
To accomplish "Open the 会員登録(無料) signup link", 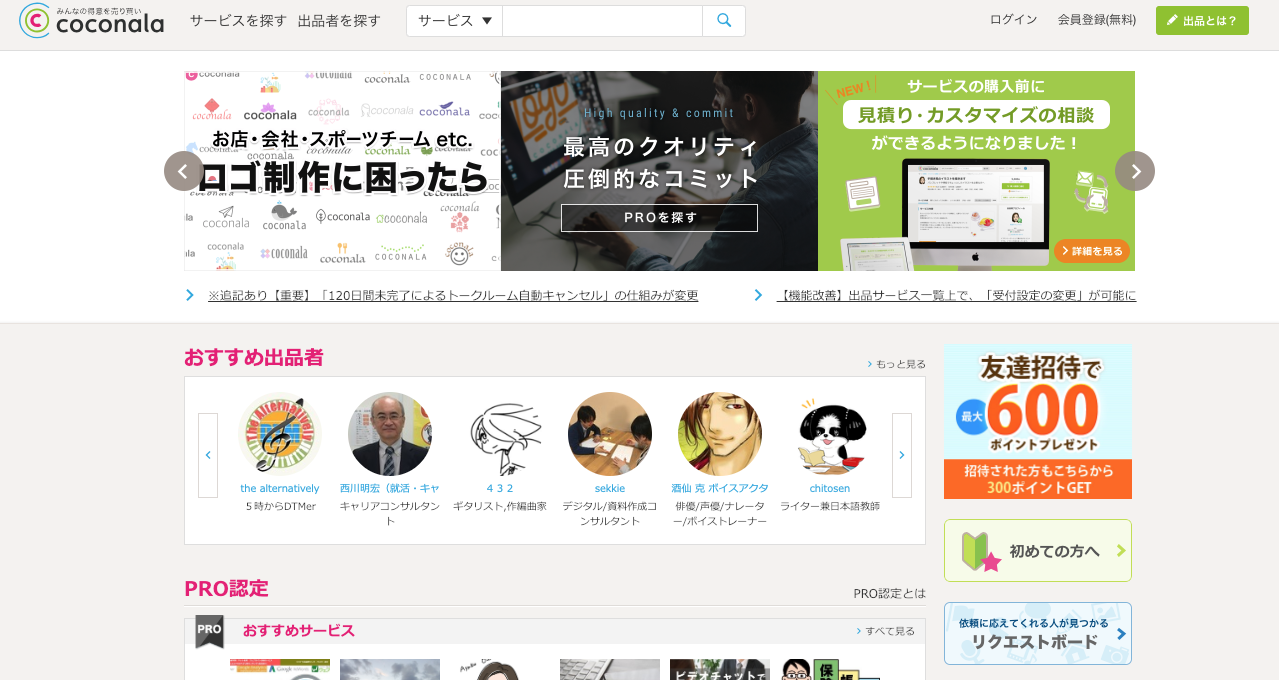I will (1097, 20).
